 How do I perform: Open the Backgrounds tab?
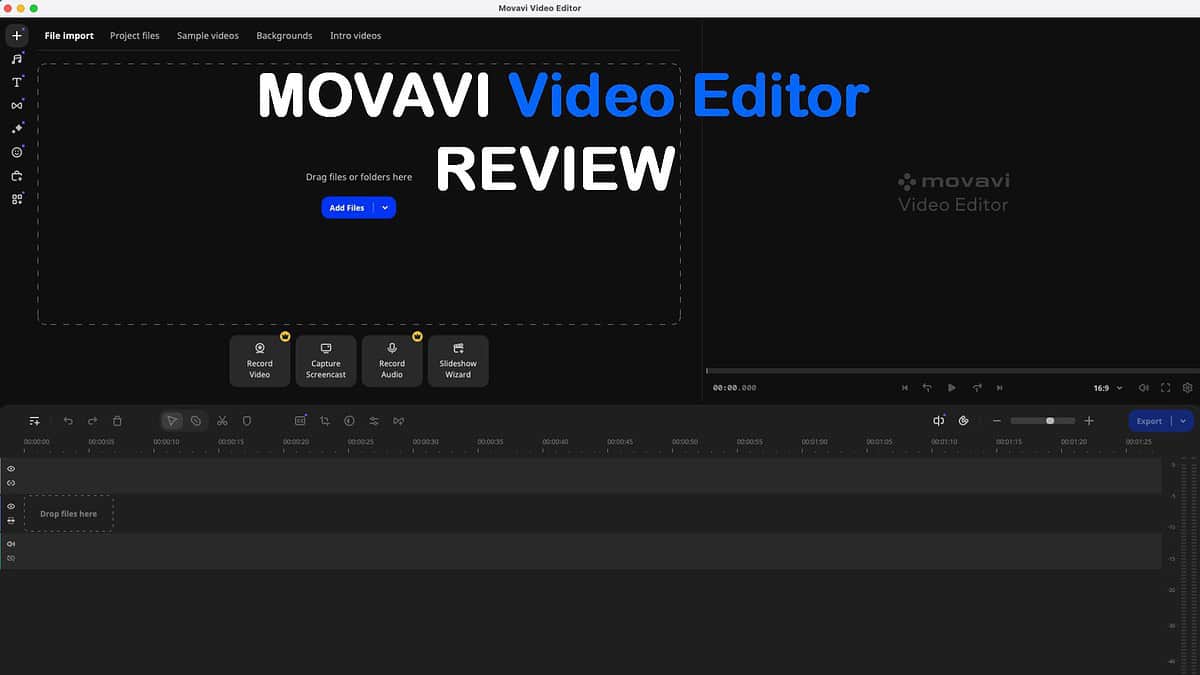click(284, 35)
